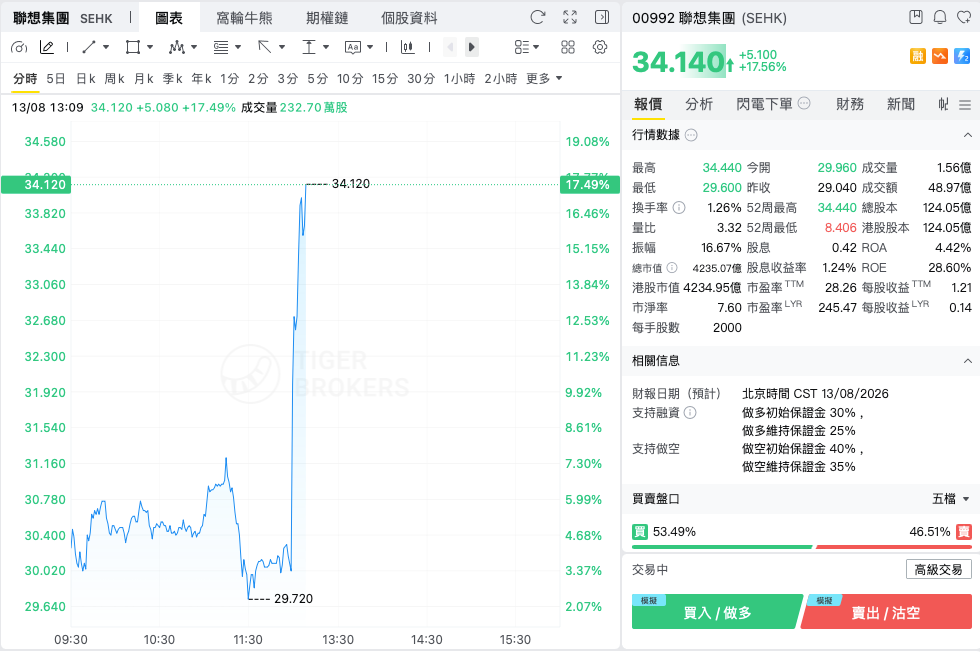Open chart settings gear icon

(x=600, y=47)
